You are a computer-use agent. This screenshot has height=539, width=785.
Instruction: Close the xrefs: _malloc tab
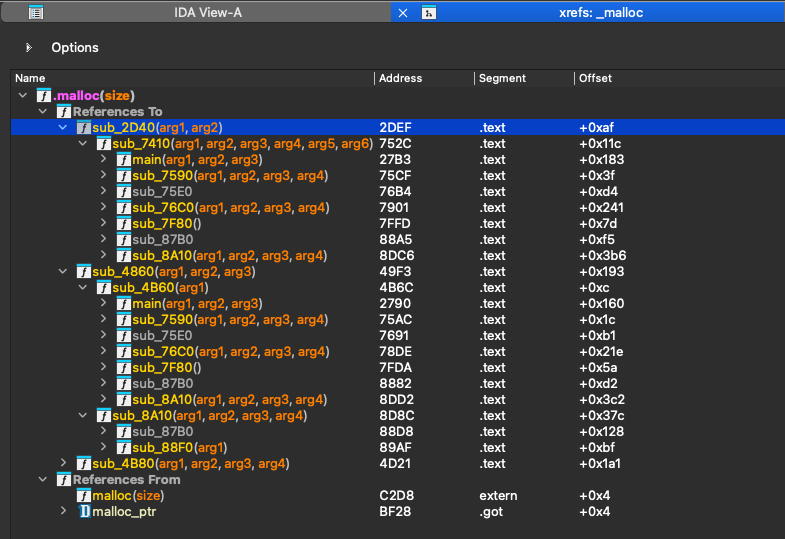(x=403, y=13)
